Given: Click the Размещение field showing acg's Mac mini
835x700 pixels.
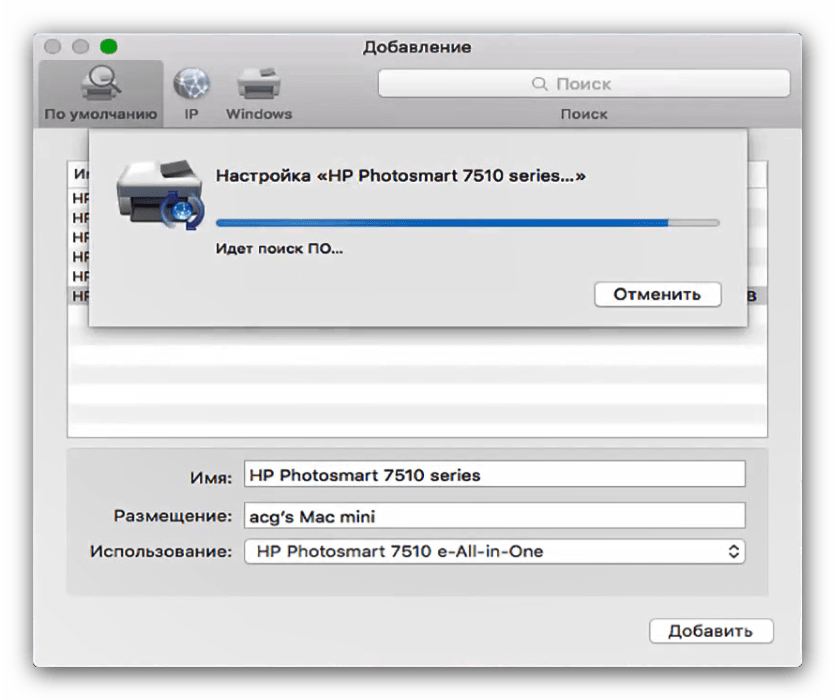Looking at the screenshot, I should point(494,516).
